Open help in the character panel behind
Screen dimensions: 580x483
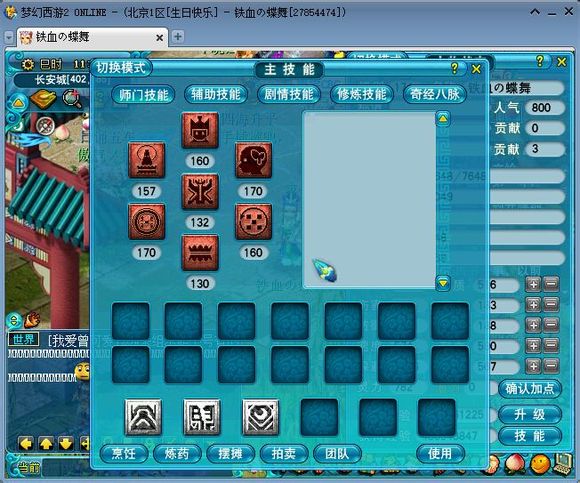pyautogui.click(x=540, y=61)
